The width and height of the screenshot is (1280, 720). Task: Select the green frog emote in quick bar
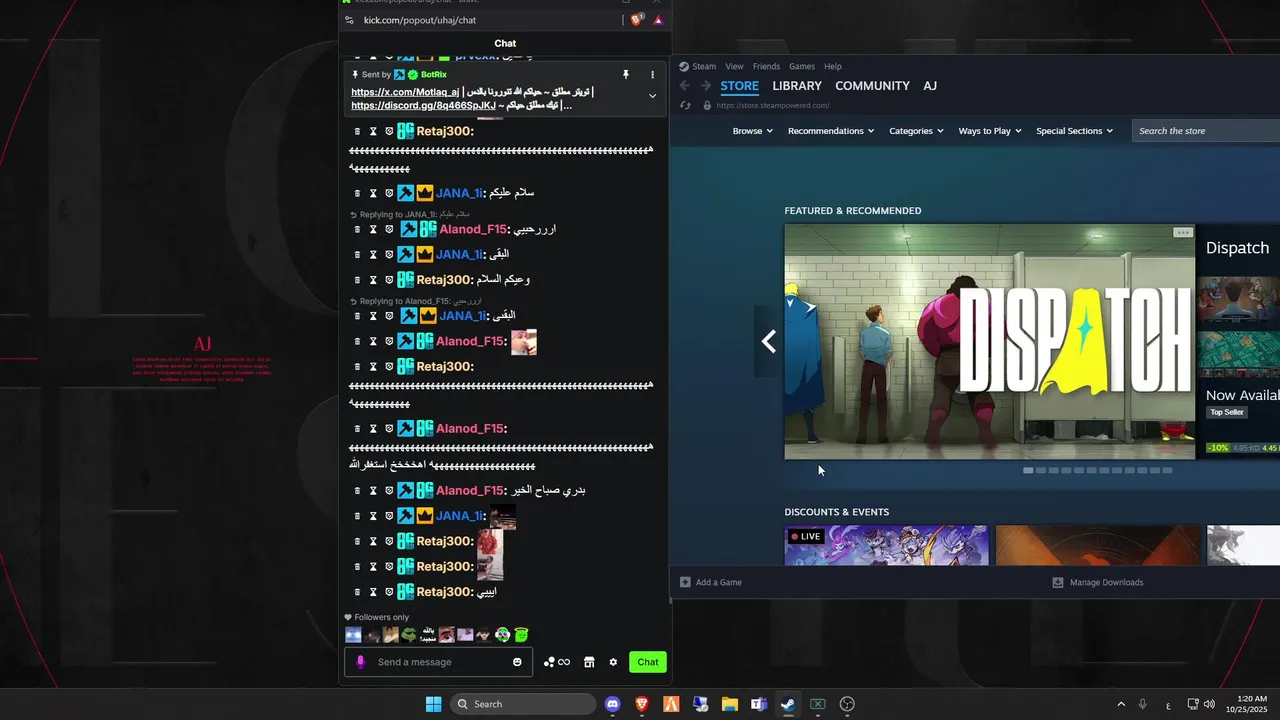tap(408, 634)
